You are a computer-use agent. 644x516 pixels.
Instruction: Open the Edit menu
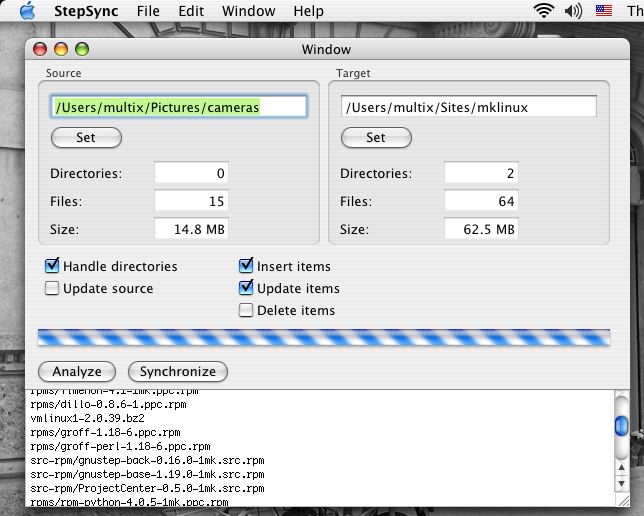click(x=191, y=11)
